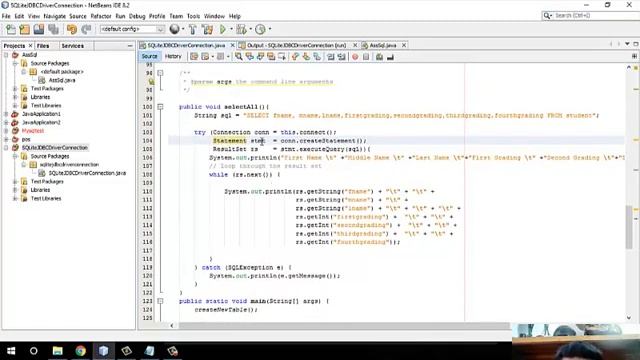Screen dimensions: 640x360
Task: Minimize the Projects window panel
Action: tap(130, 46)
